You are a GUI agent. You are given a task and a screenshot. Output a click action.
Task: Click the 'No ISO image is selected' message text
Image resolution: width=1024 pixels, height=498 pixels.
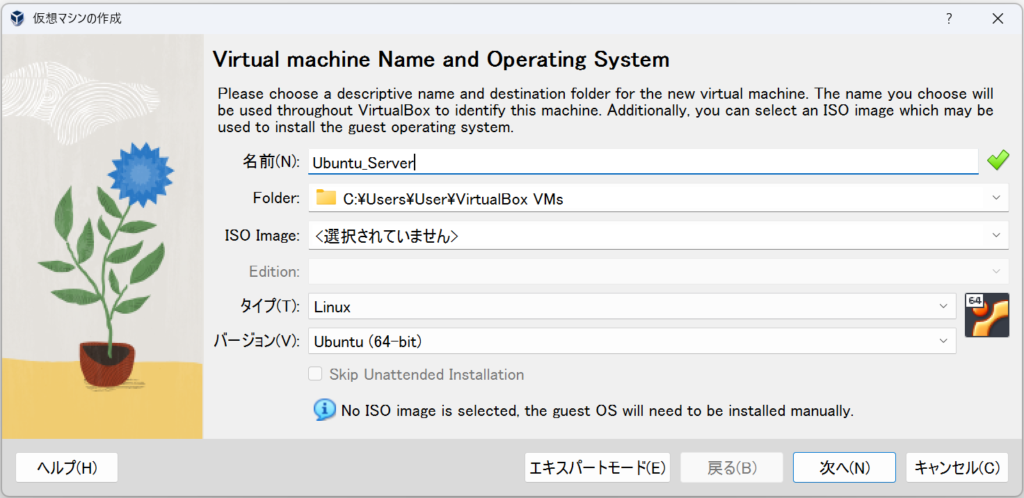tap(597, 411)
